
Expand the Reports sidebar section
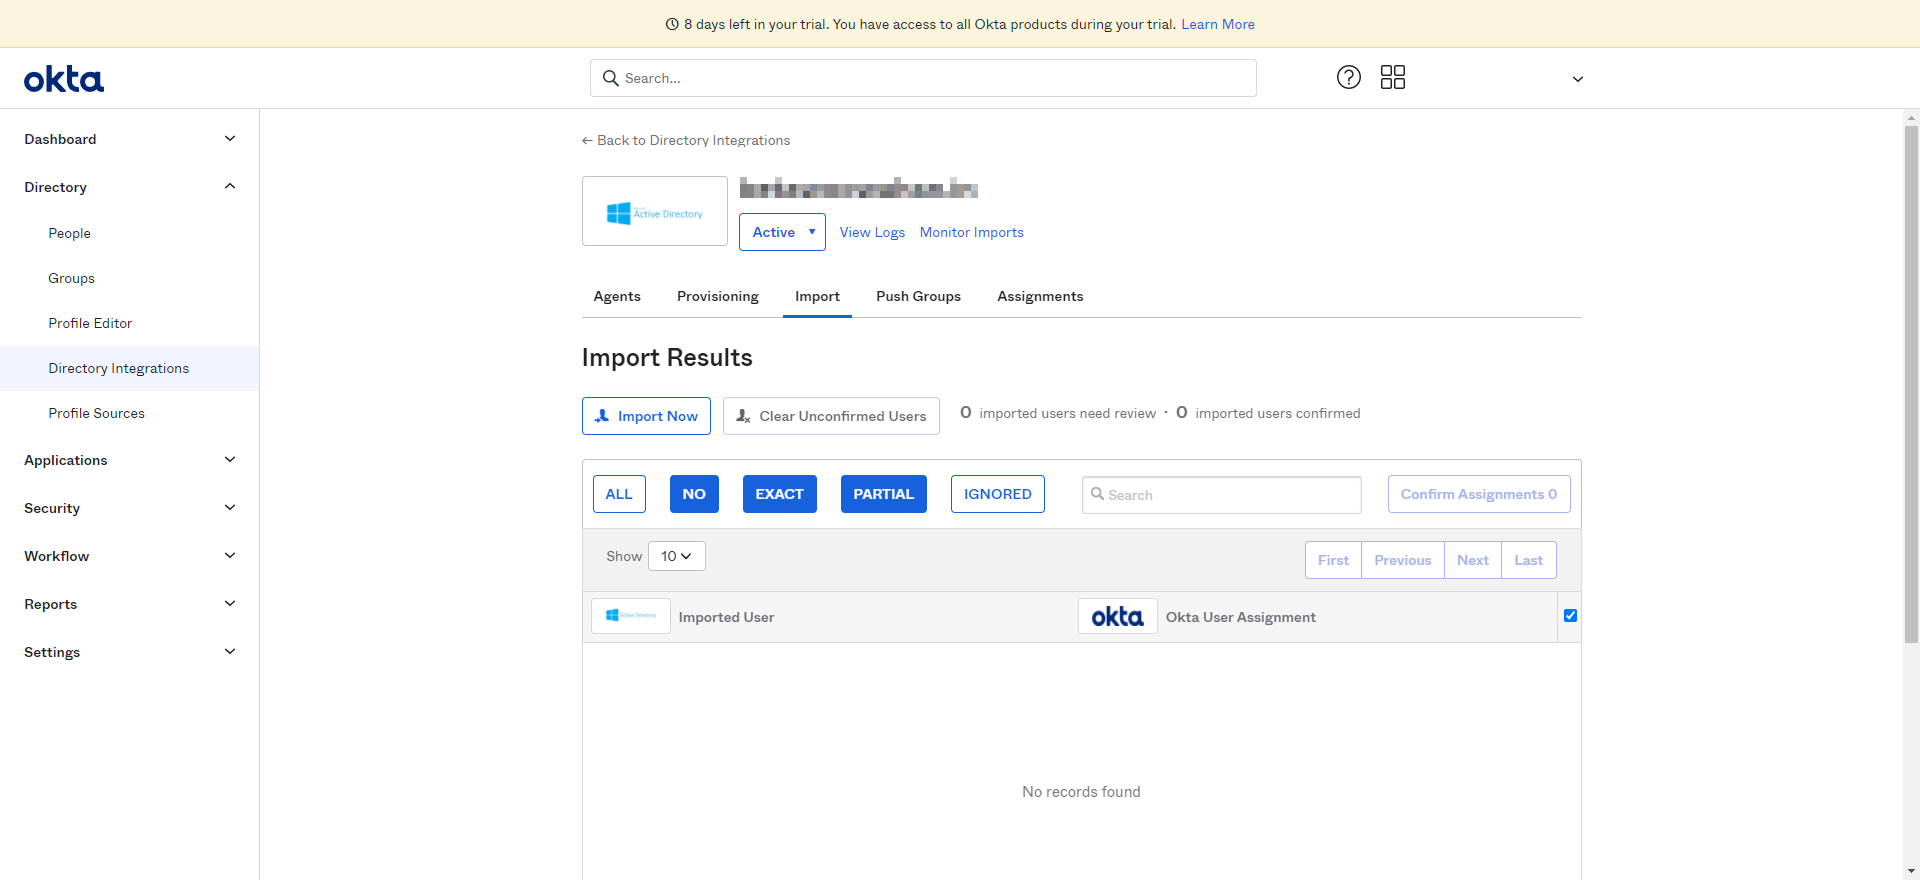(x=130, y=604)
